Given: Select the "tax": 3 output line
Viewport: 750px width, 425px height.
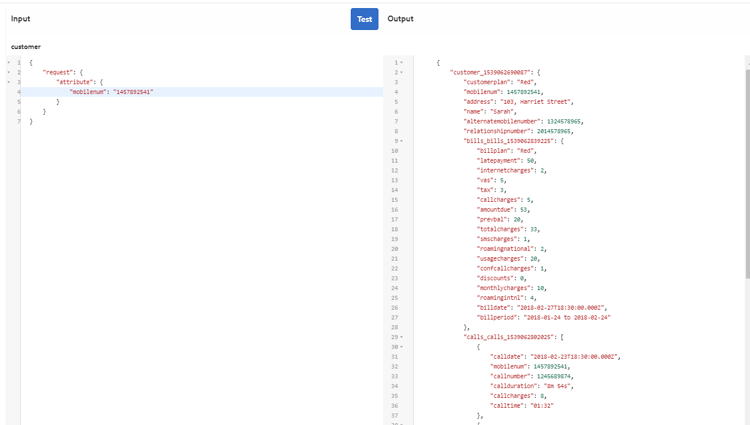Looking at the screenshot, I should [491, 190].
